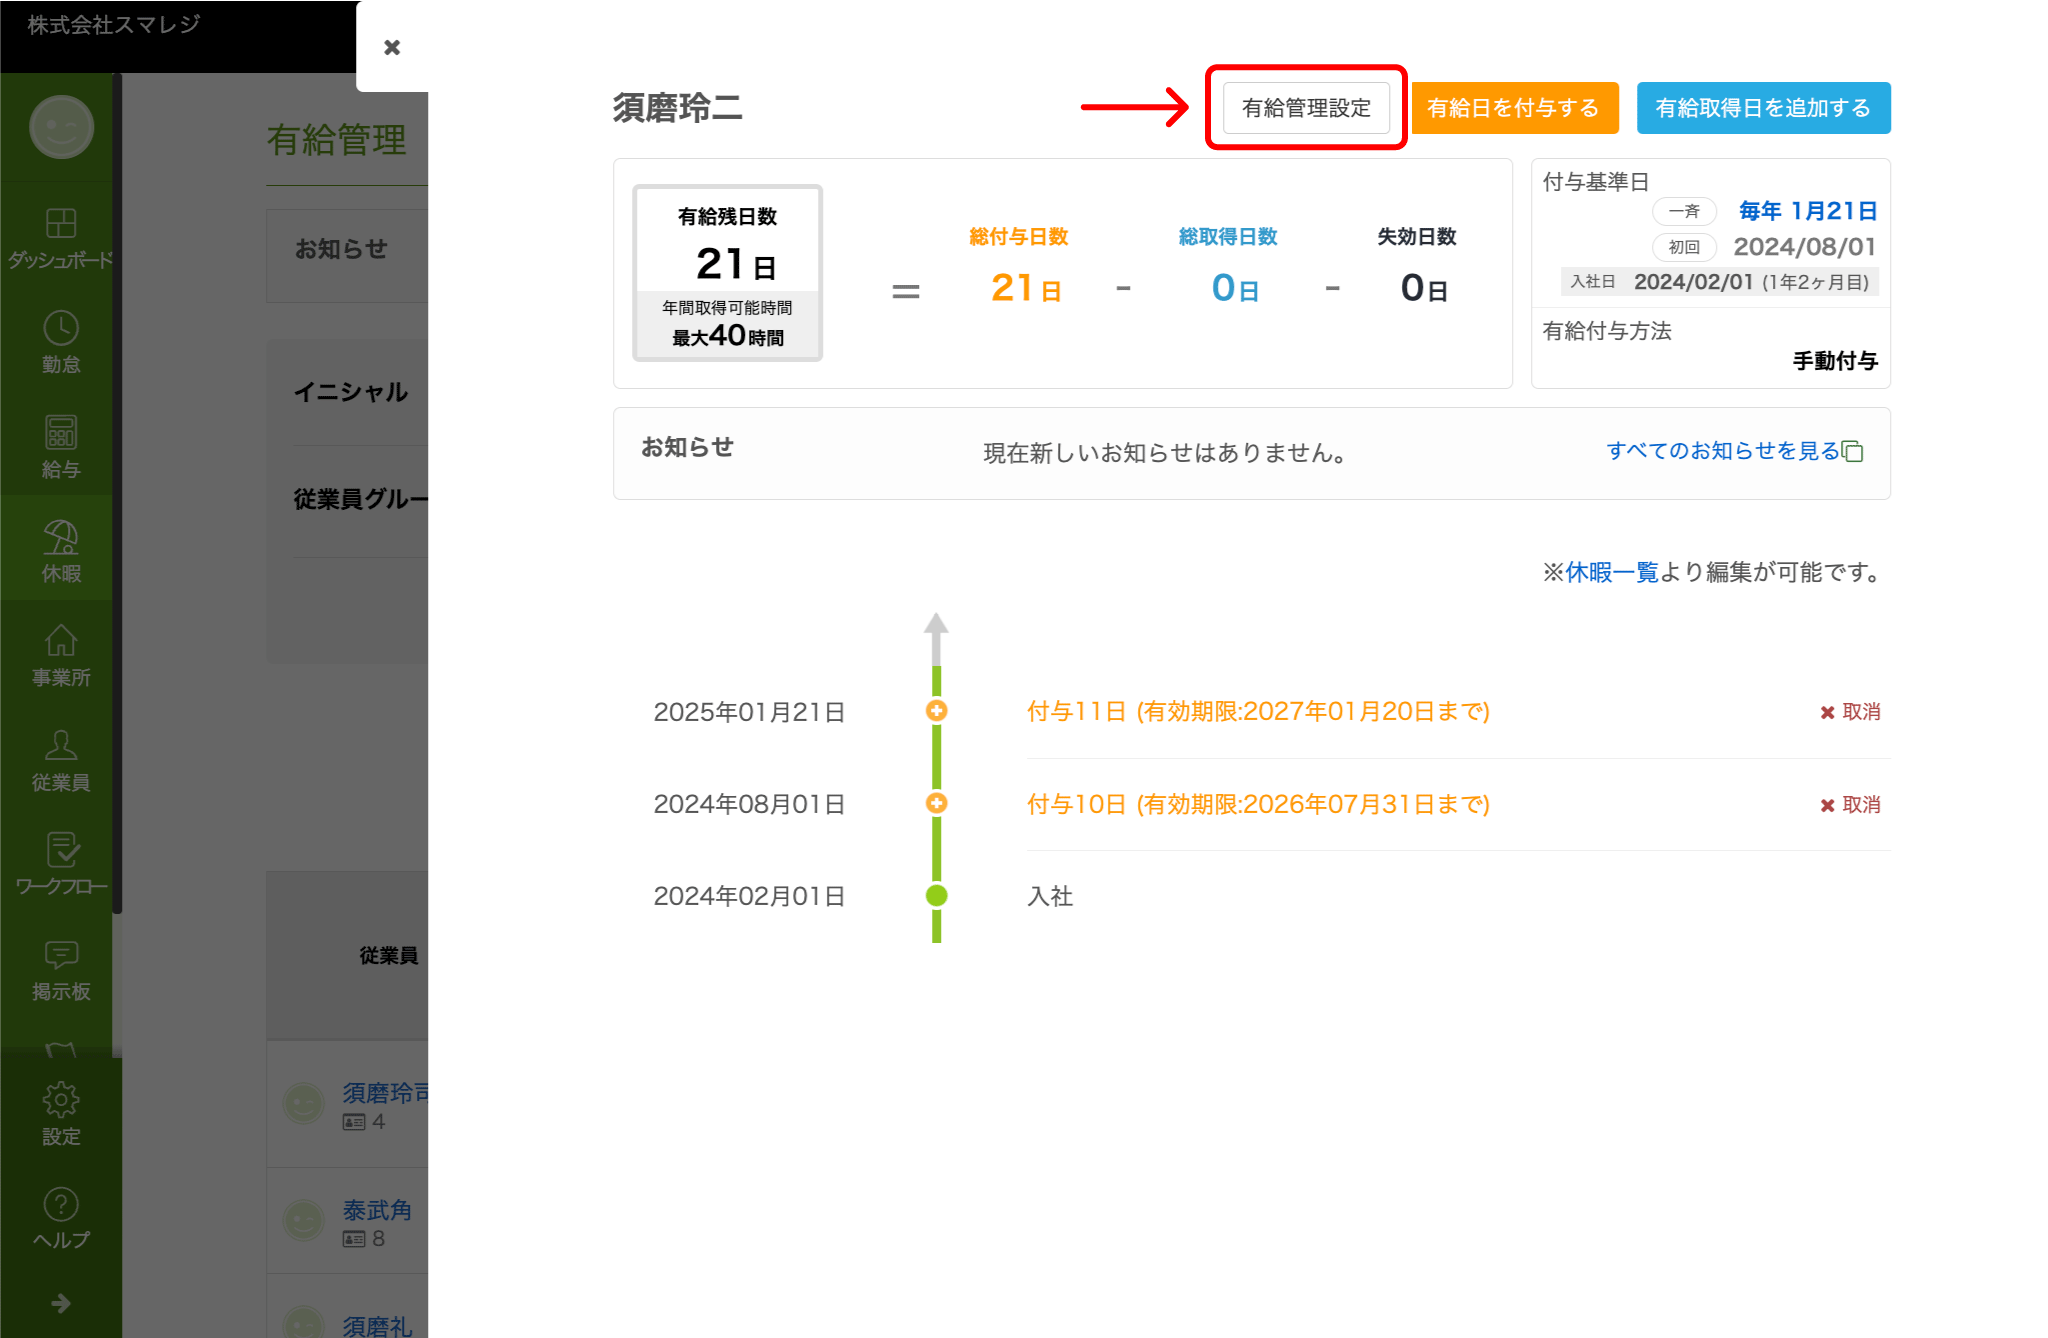Open 泰武角 employee in background list
This screenshot has height=1338, width=2048.
[377, 1211]
